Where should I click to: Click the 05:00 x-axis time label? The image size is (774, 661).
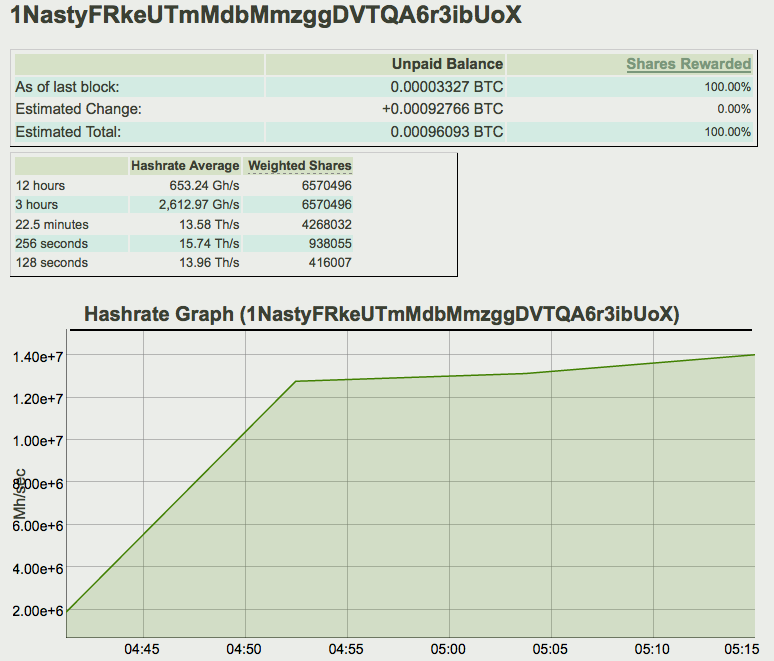448,649
